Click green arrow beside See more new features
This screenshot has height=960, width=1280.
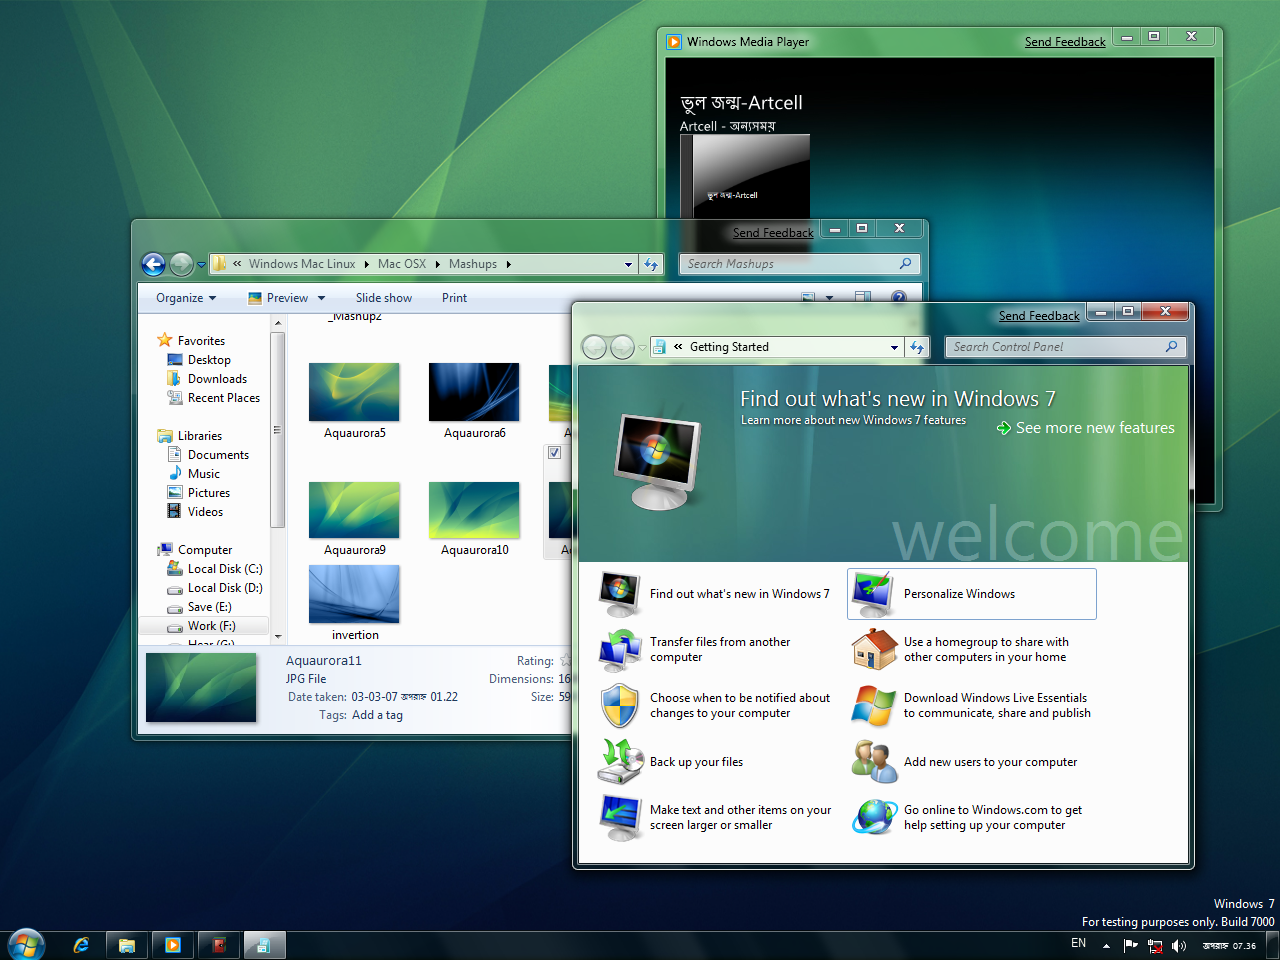click(x=1003, y=428)
